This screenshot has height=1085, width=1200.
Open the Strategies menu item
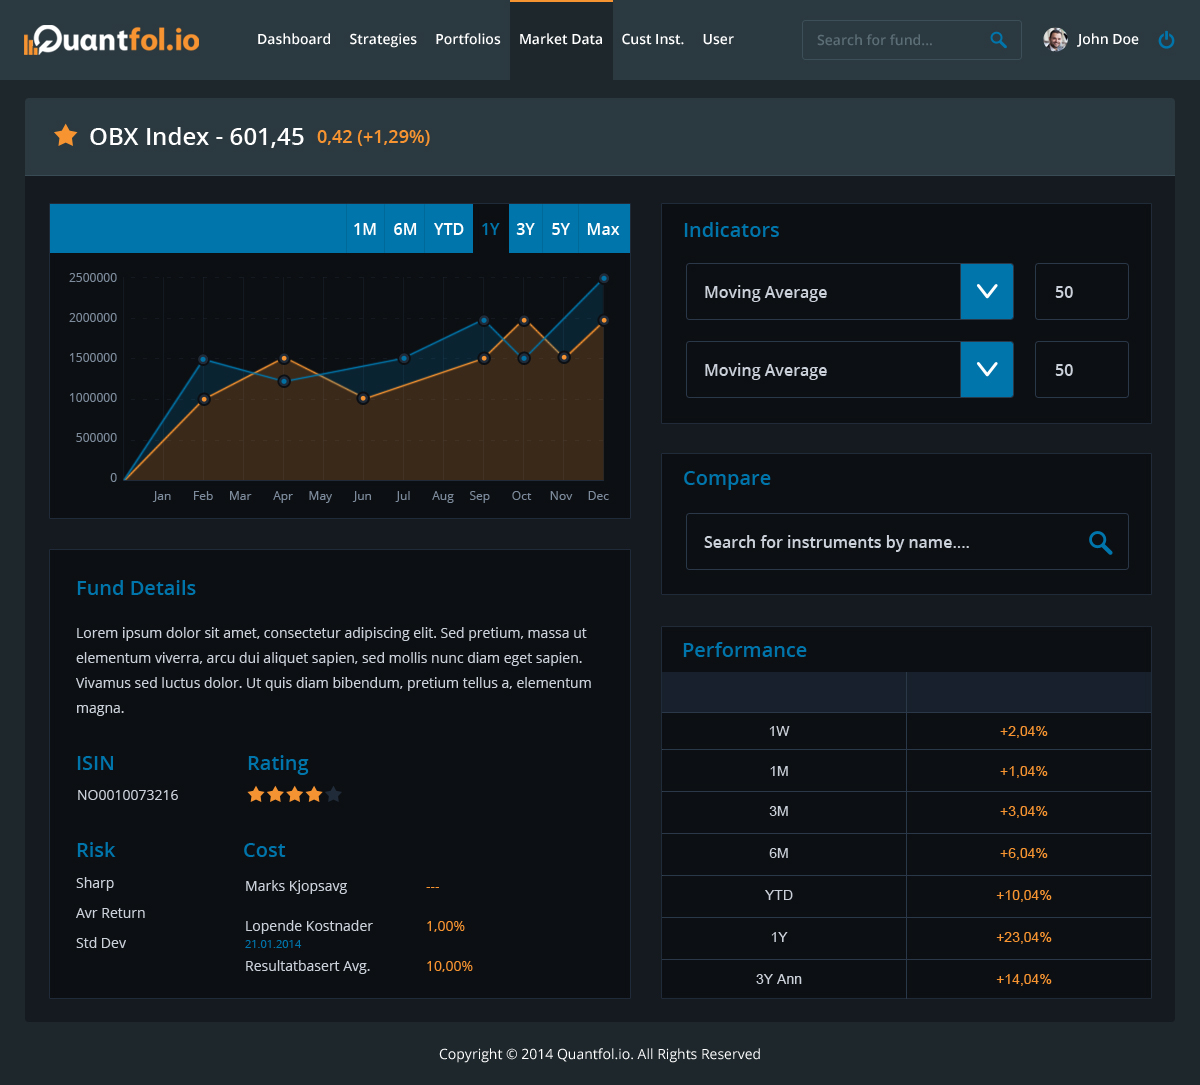(x=383, y=40)
